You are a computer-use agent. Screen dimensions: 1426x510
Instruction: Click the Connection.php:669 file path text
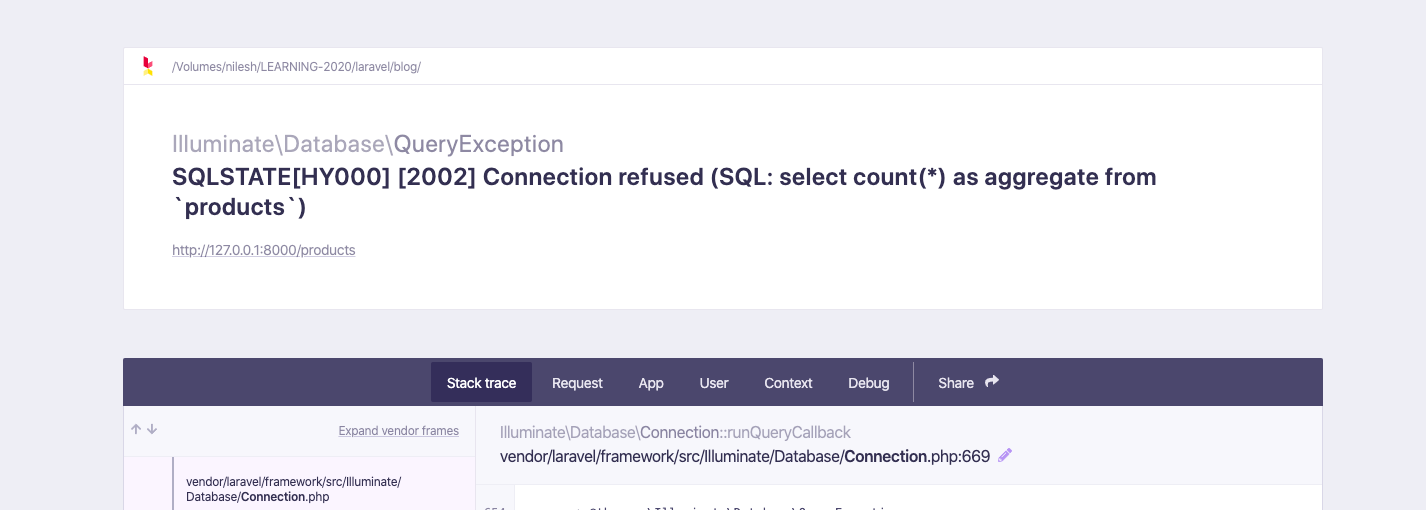[745, 457]
